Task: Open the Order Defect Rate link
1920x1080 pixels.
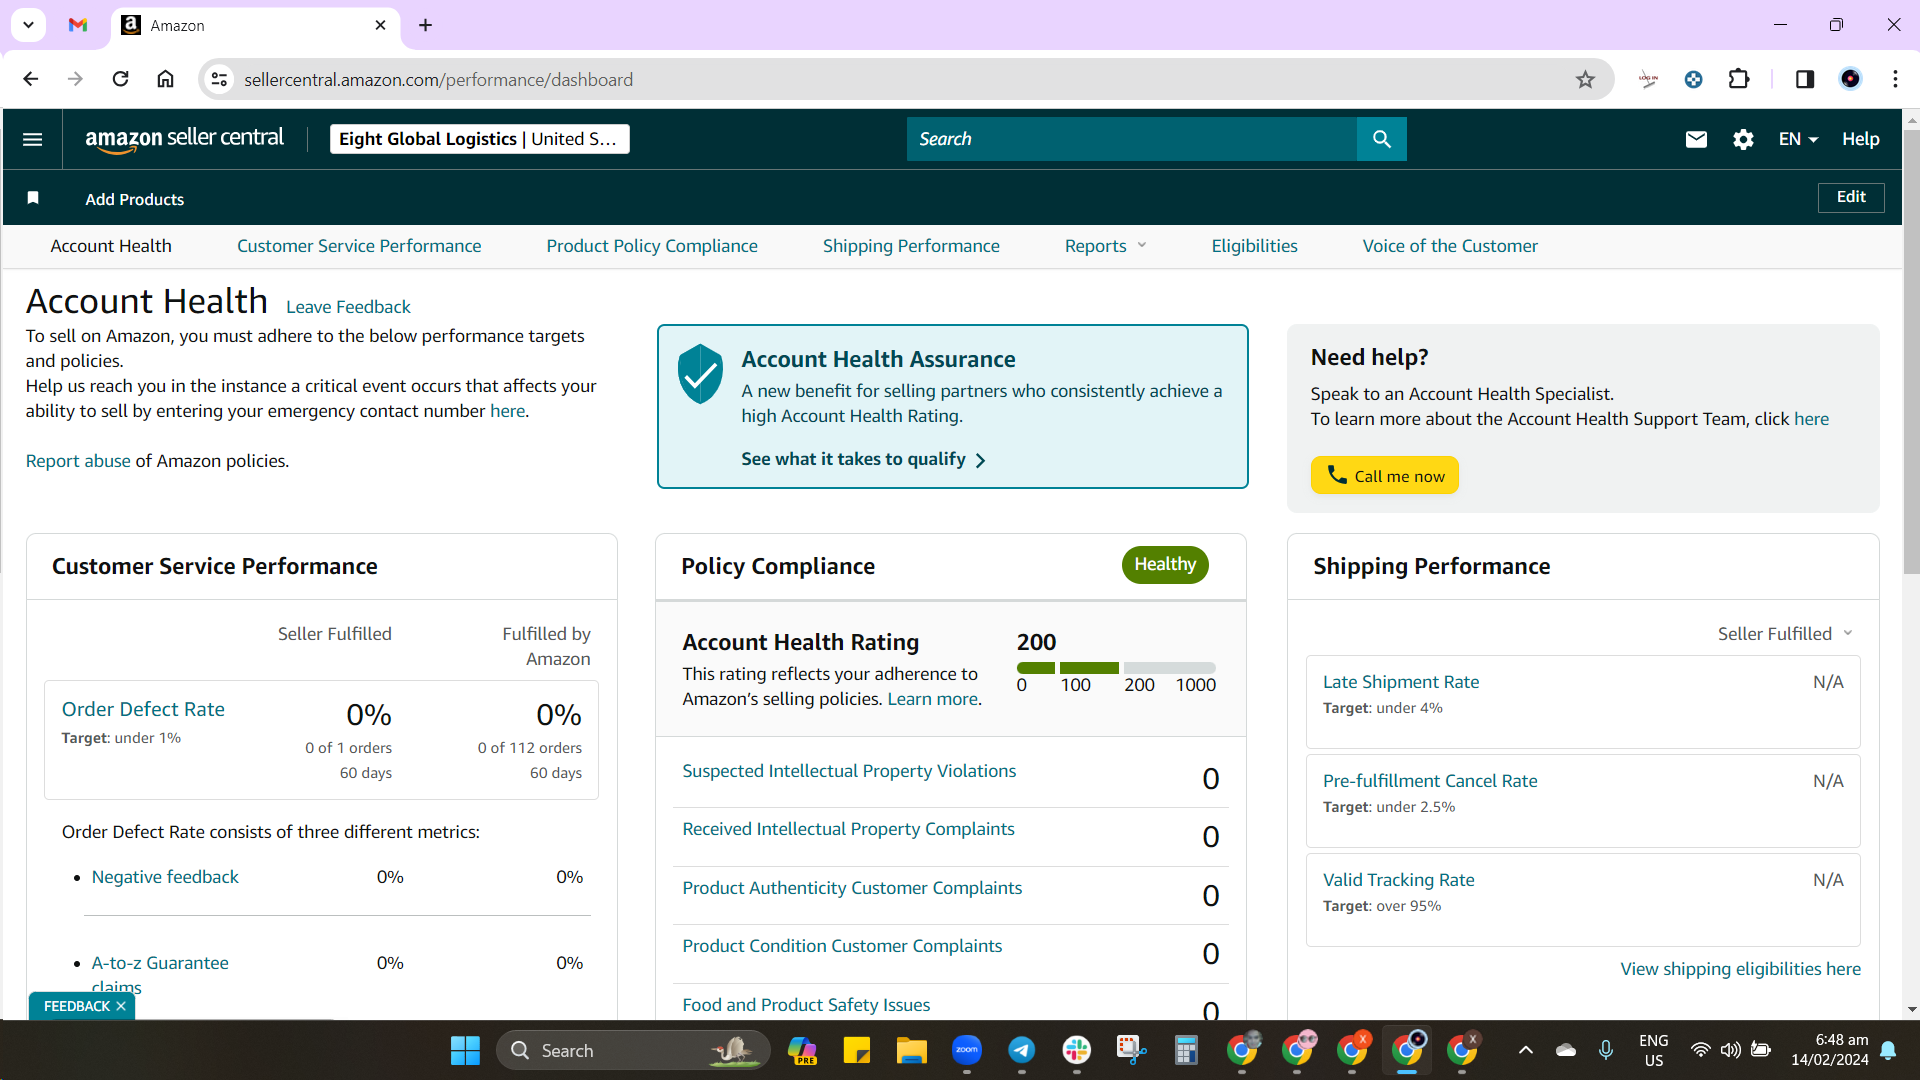Action: (x=143, y=709)
